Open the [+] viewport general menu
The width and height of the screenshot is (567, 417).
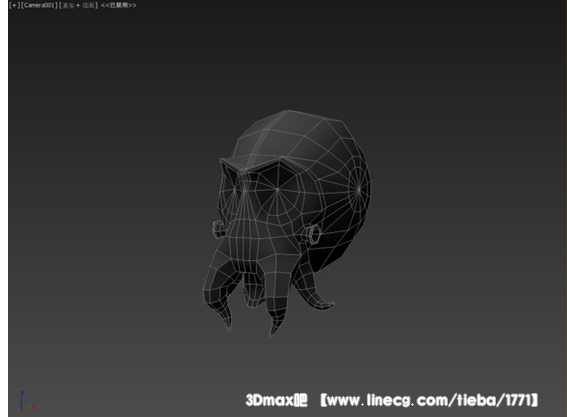[14, 5]
